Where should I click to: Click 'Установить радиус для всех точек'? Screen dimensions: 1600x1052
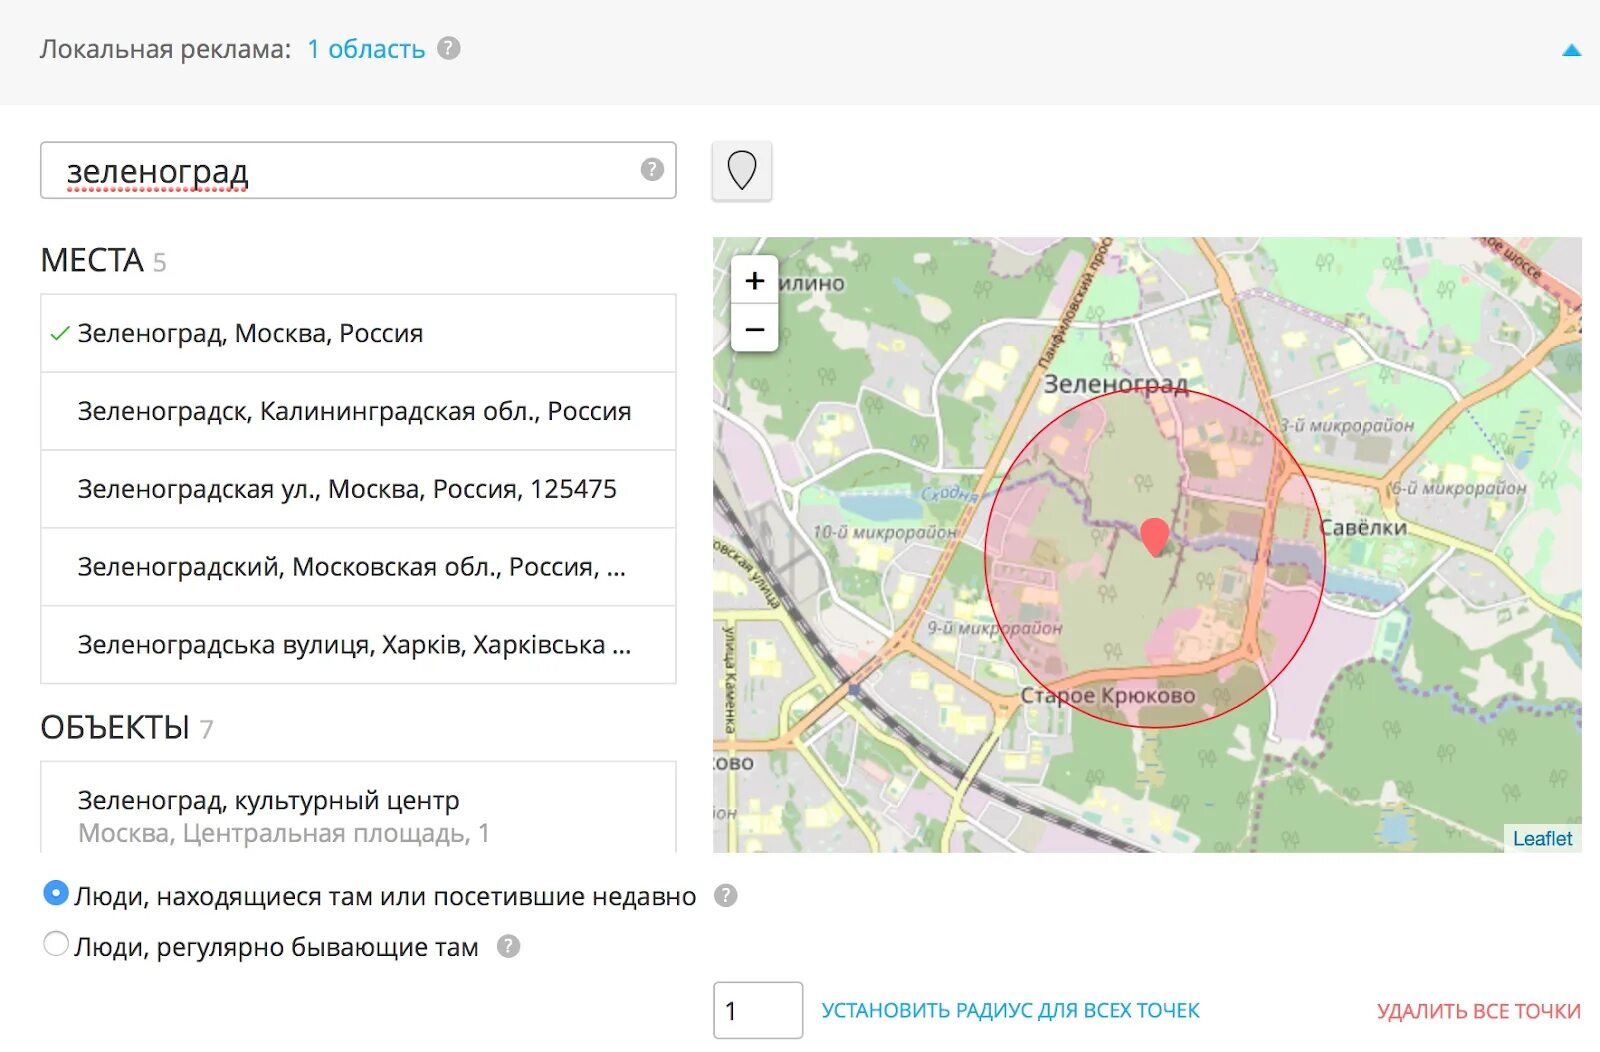[x=1010, y=1011]
